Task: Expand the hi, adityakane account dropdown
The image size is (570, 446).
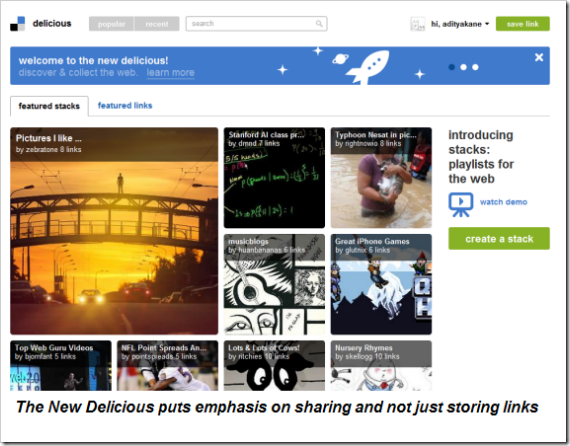Action: 460,24
